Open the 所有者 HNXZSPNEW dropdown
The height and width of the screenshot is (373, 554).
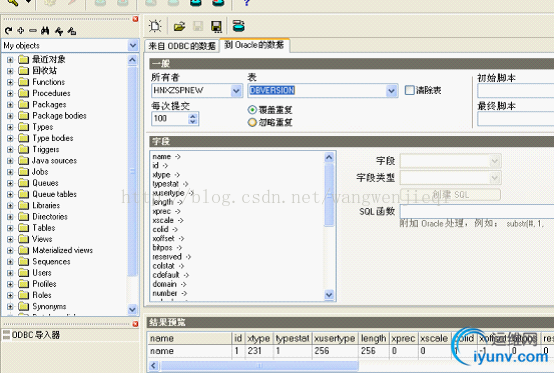coord(236,91)
